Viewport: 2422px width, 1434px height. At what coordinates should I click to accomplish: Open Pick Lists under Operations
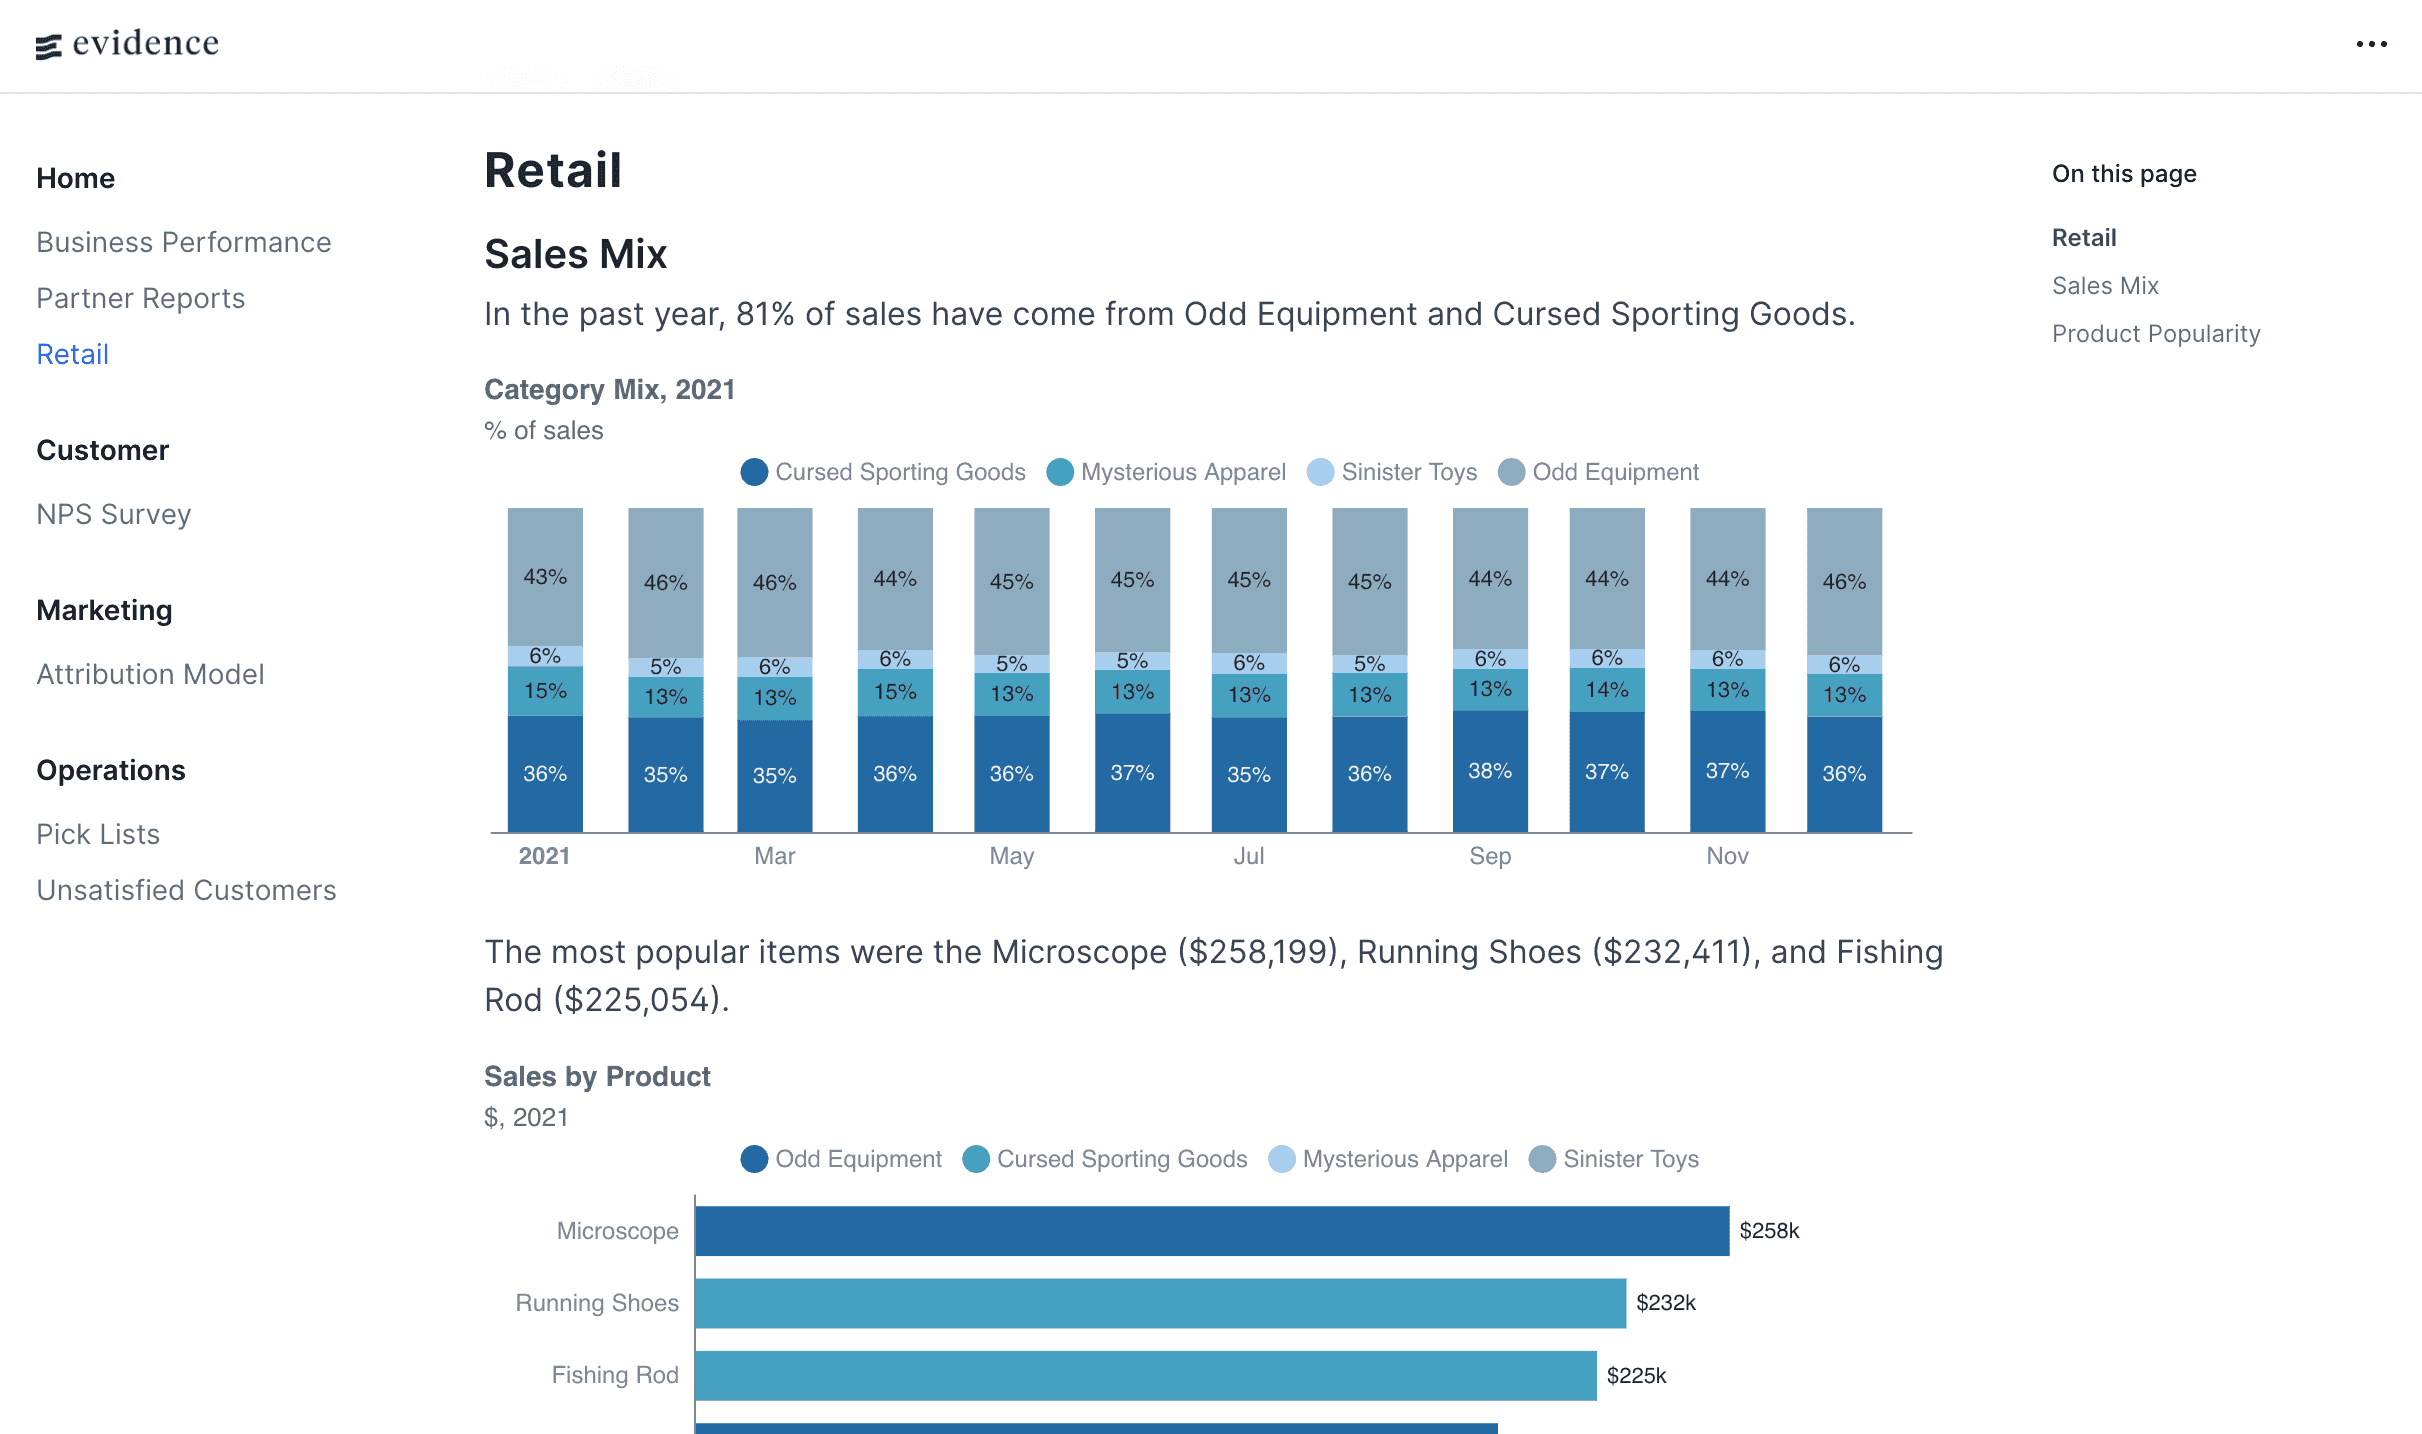(98, 834)
